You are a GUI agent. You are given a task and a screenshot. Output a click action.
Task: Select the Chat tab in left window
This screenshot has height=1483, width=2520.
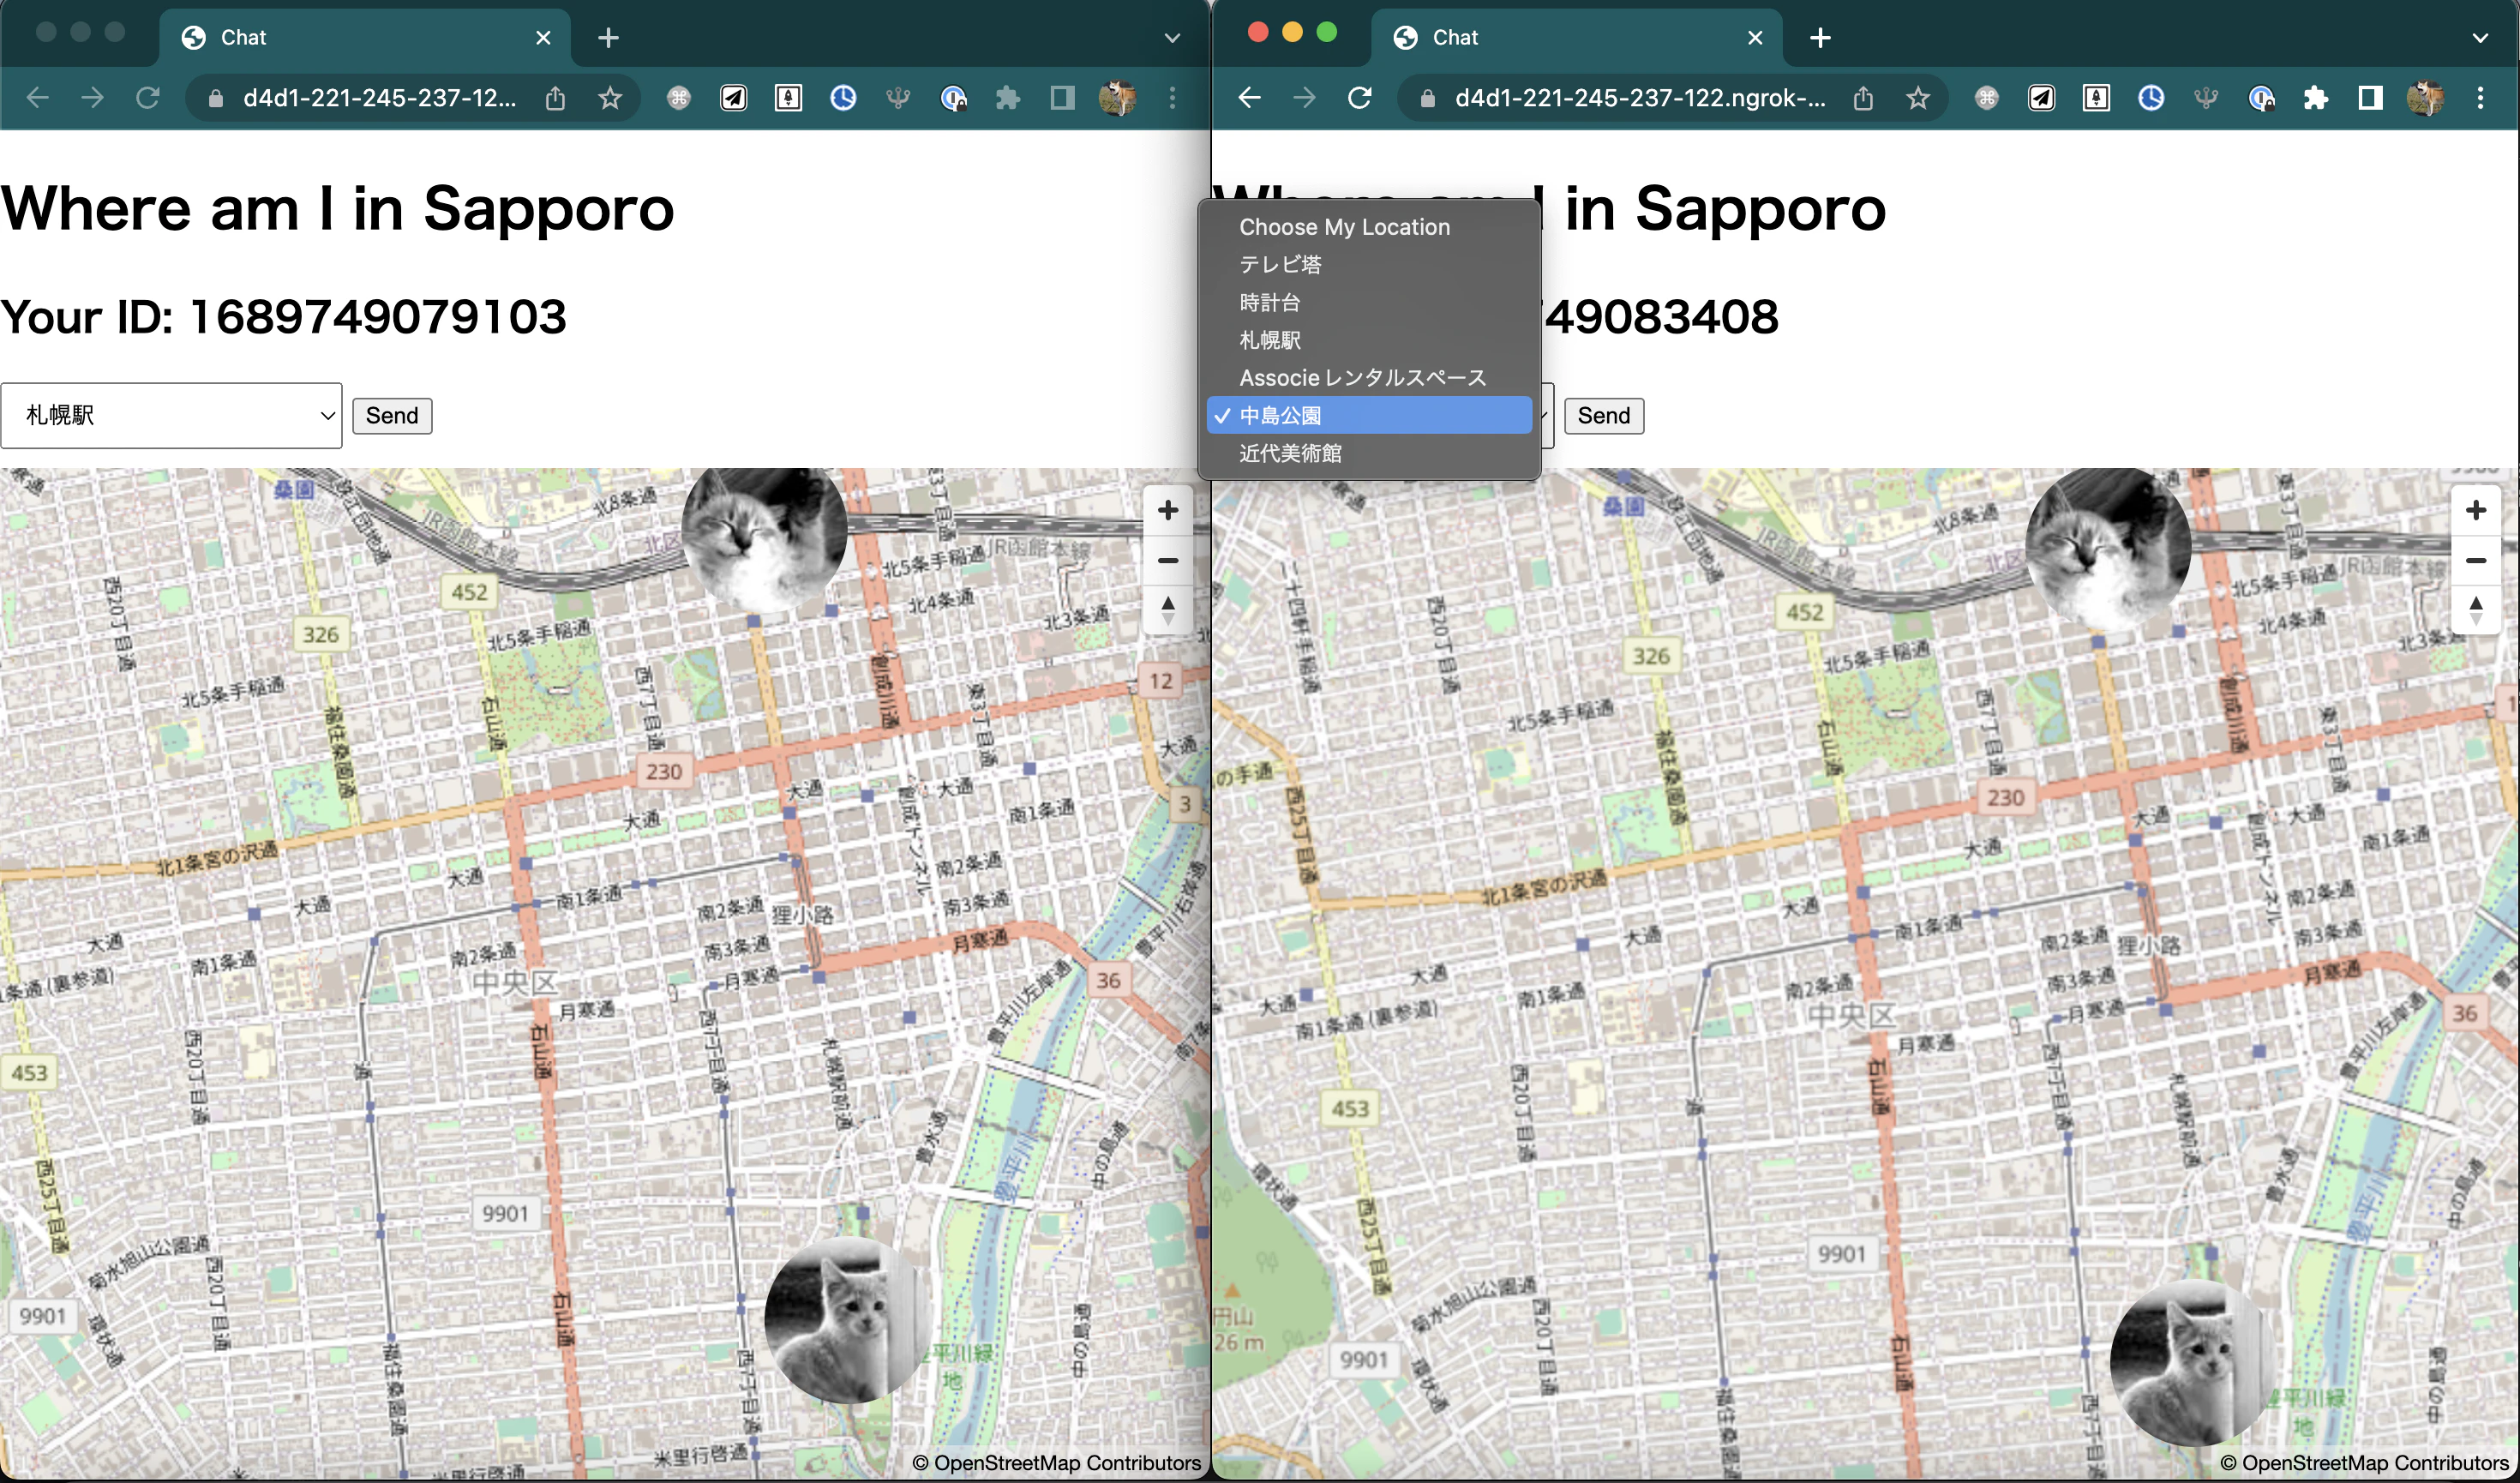[x=365, y=38]
